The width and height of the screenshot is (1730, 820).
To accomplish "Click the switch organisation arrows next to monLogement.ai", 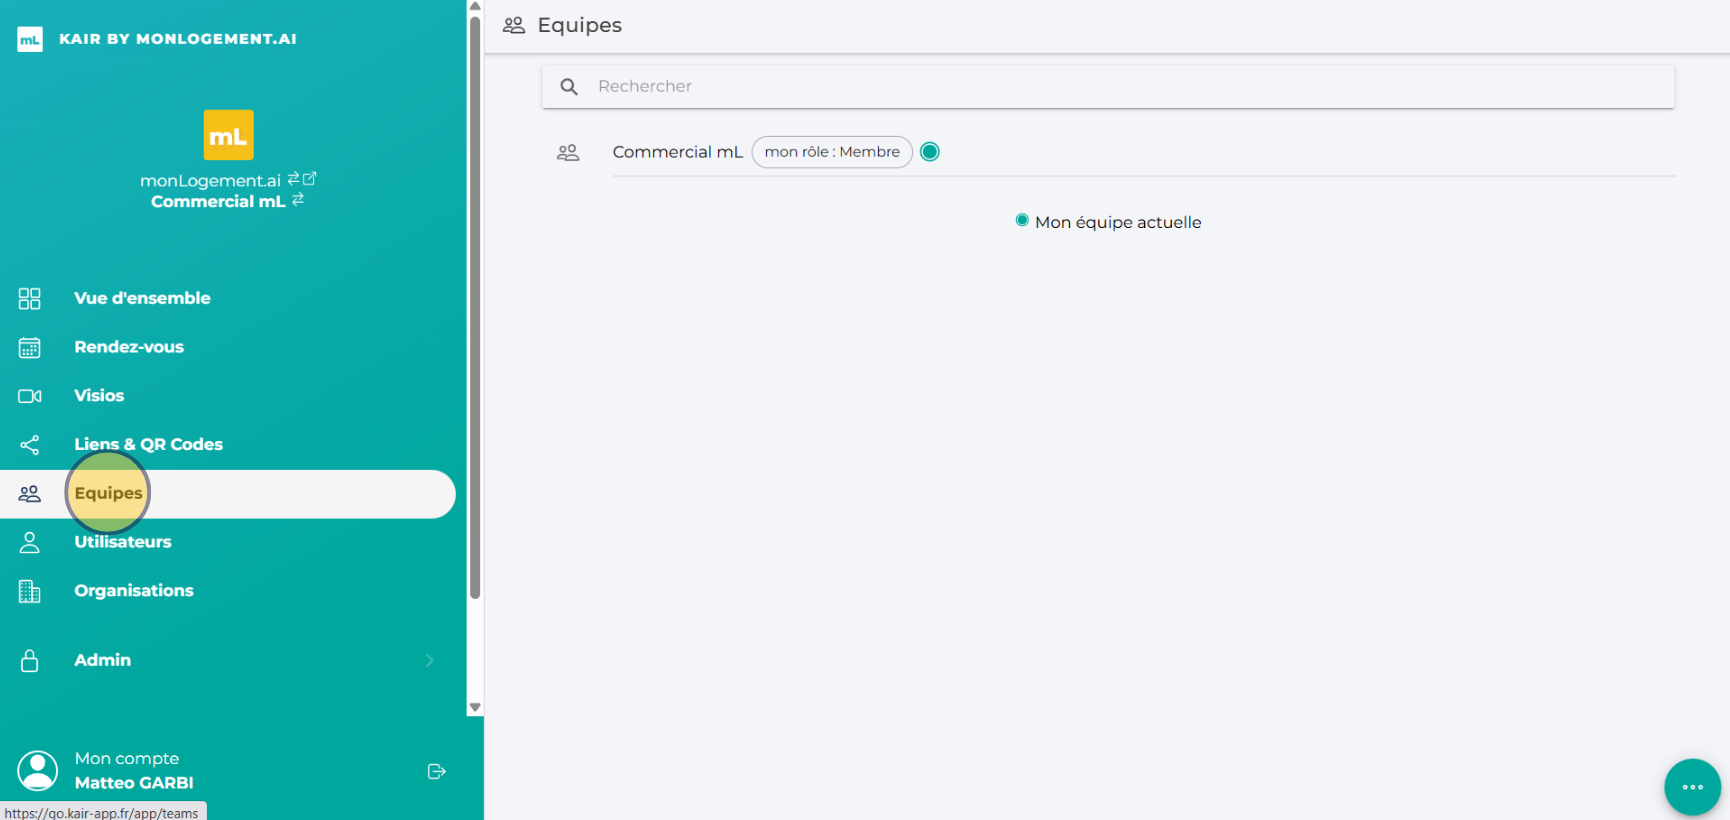I will tap(293, 179).
